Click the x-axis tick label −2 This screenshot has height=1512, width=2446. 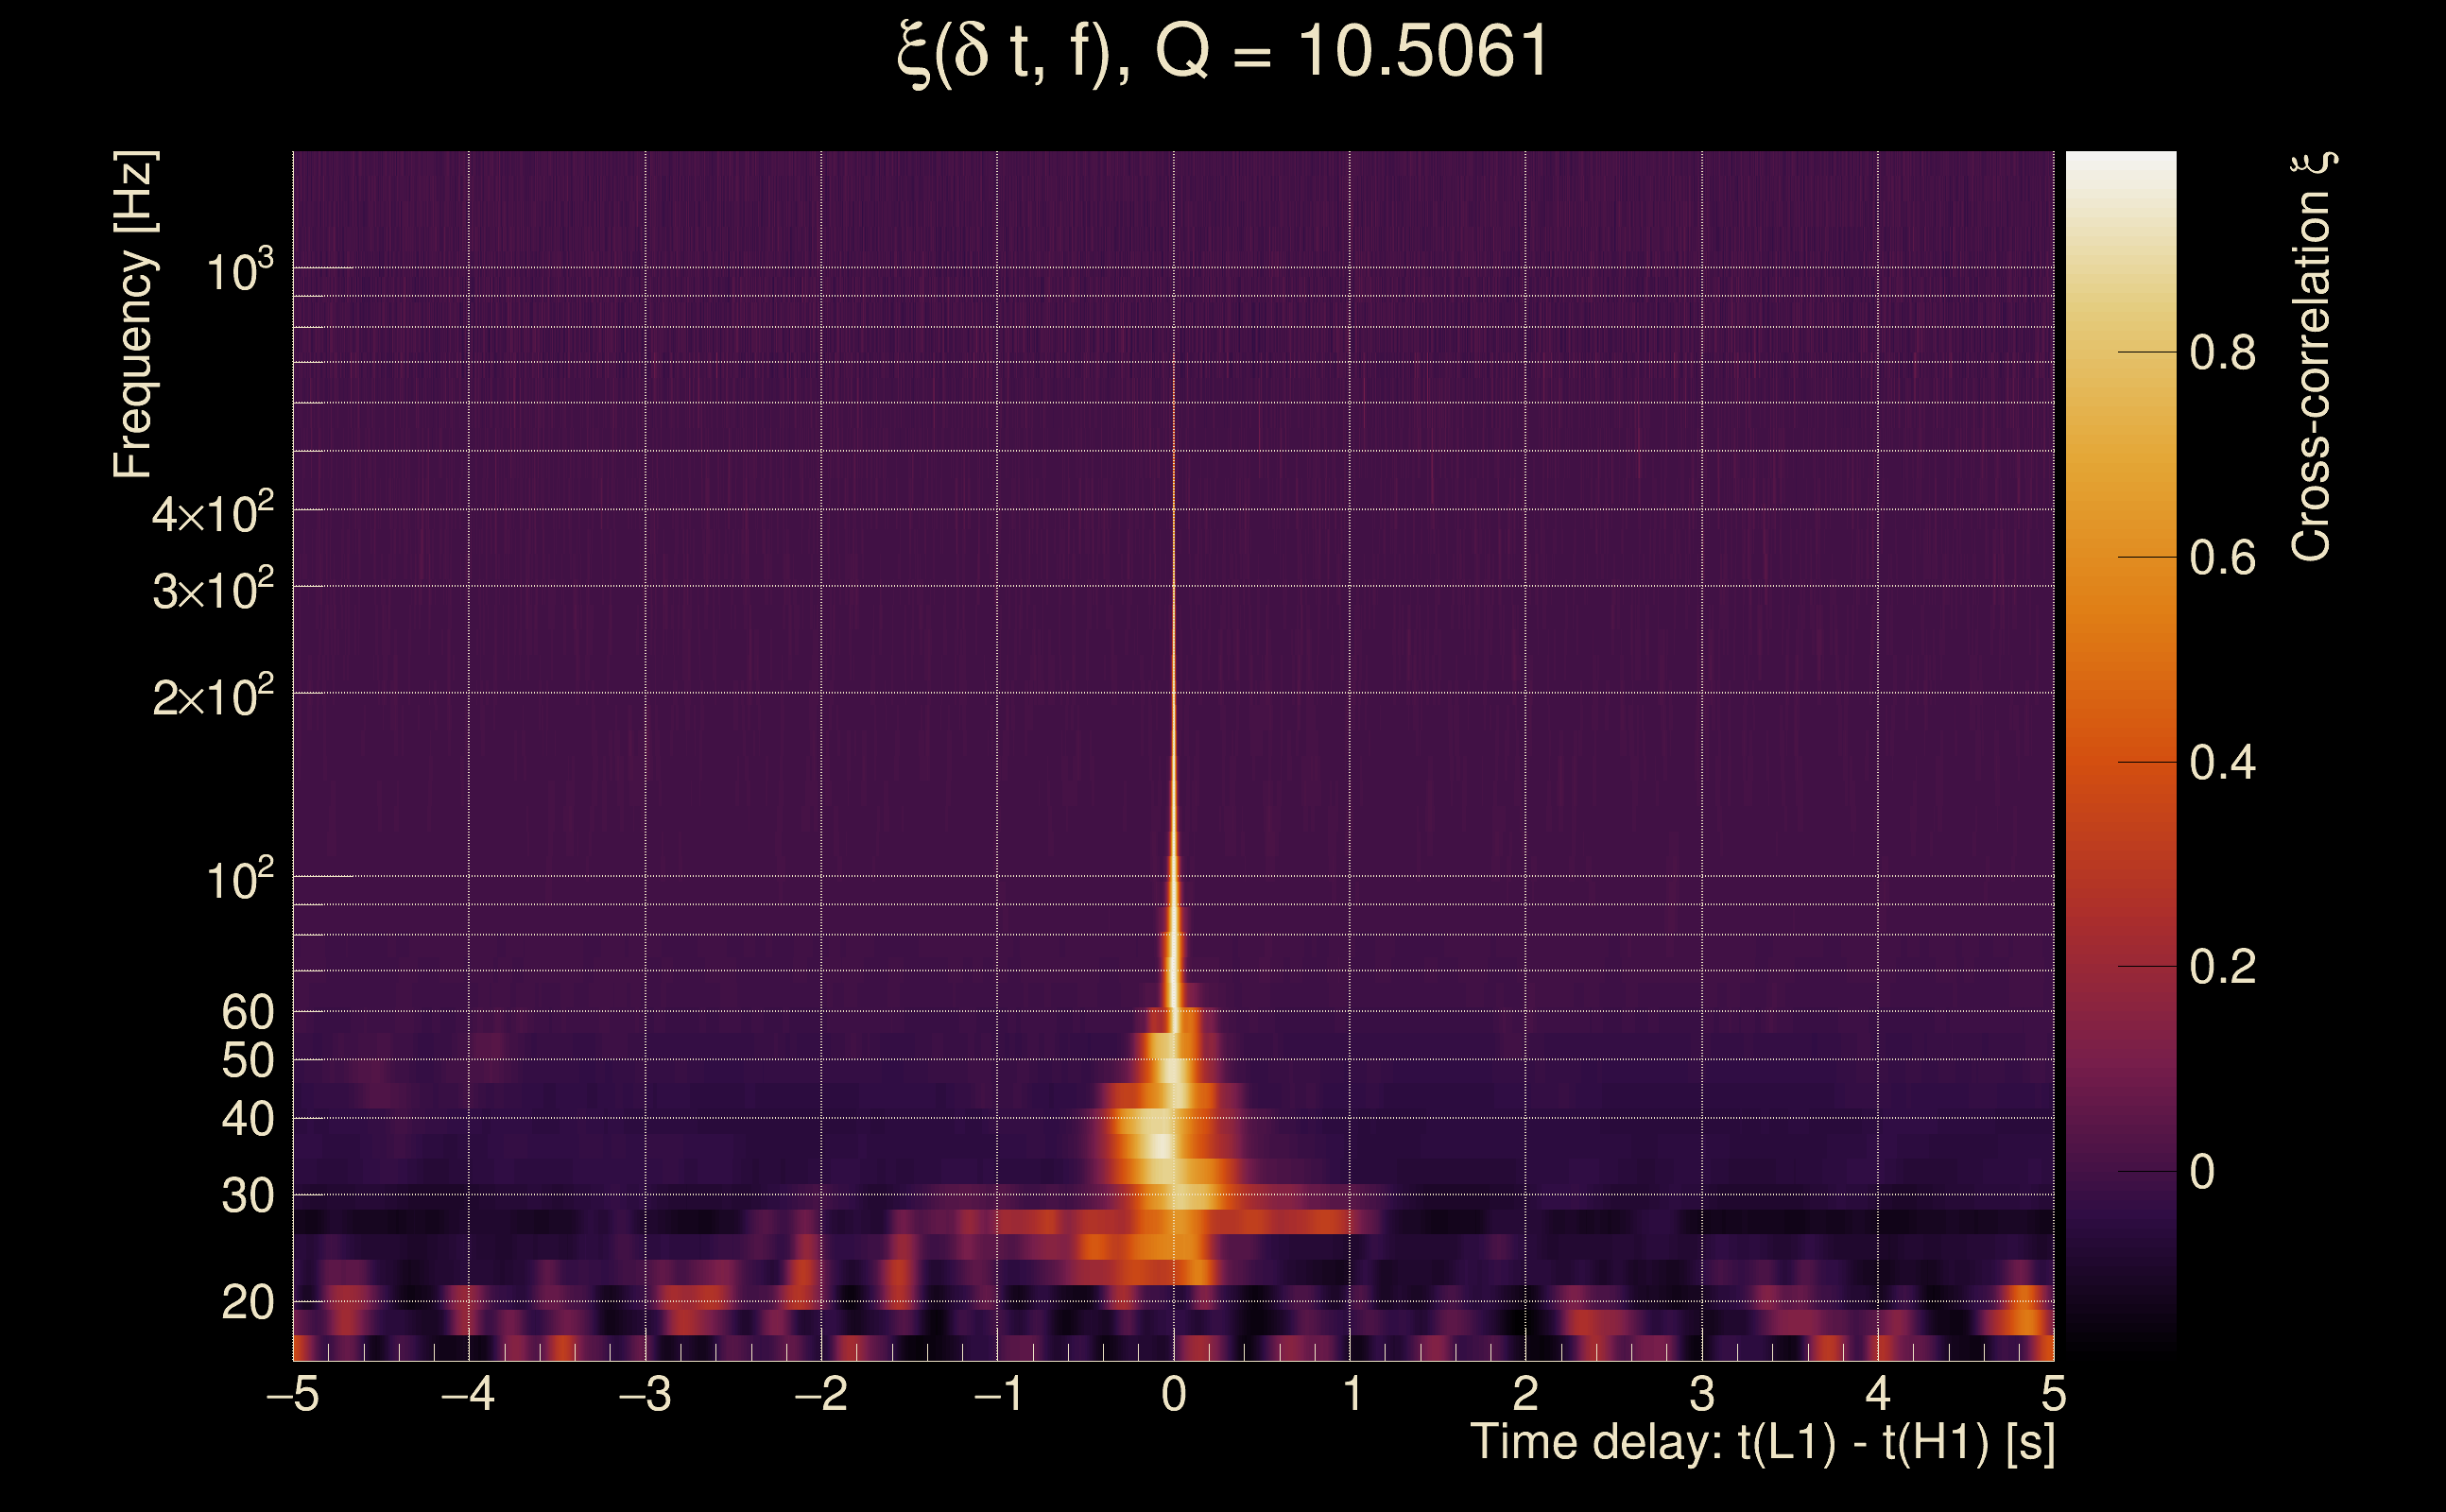click(821, 1394)
